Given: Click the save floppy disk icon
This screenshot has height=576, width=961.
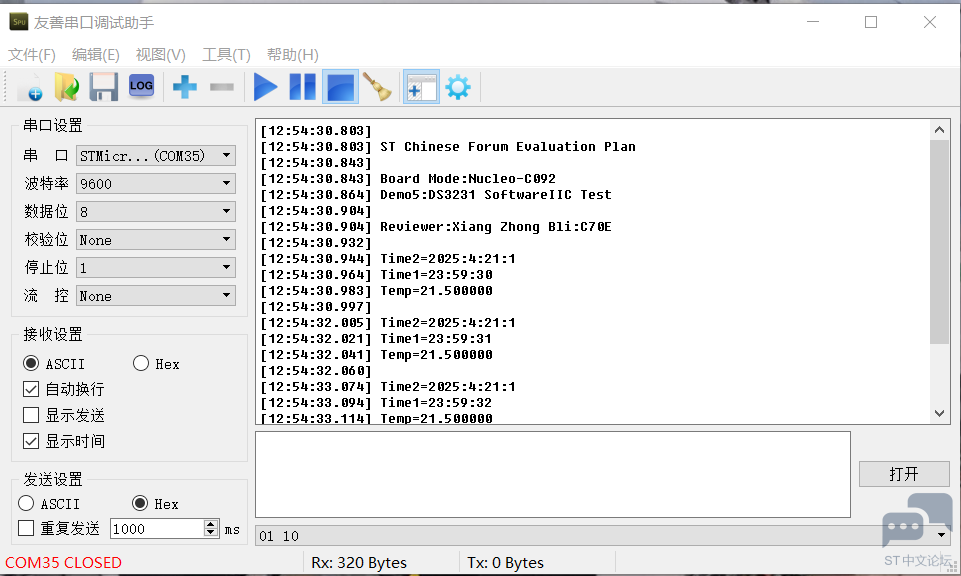Looking at the screenshot, I should [104, 87].
